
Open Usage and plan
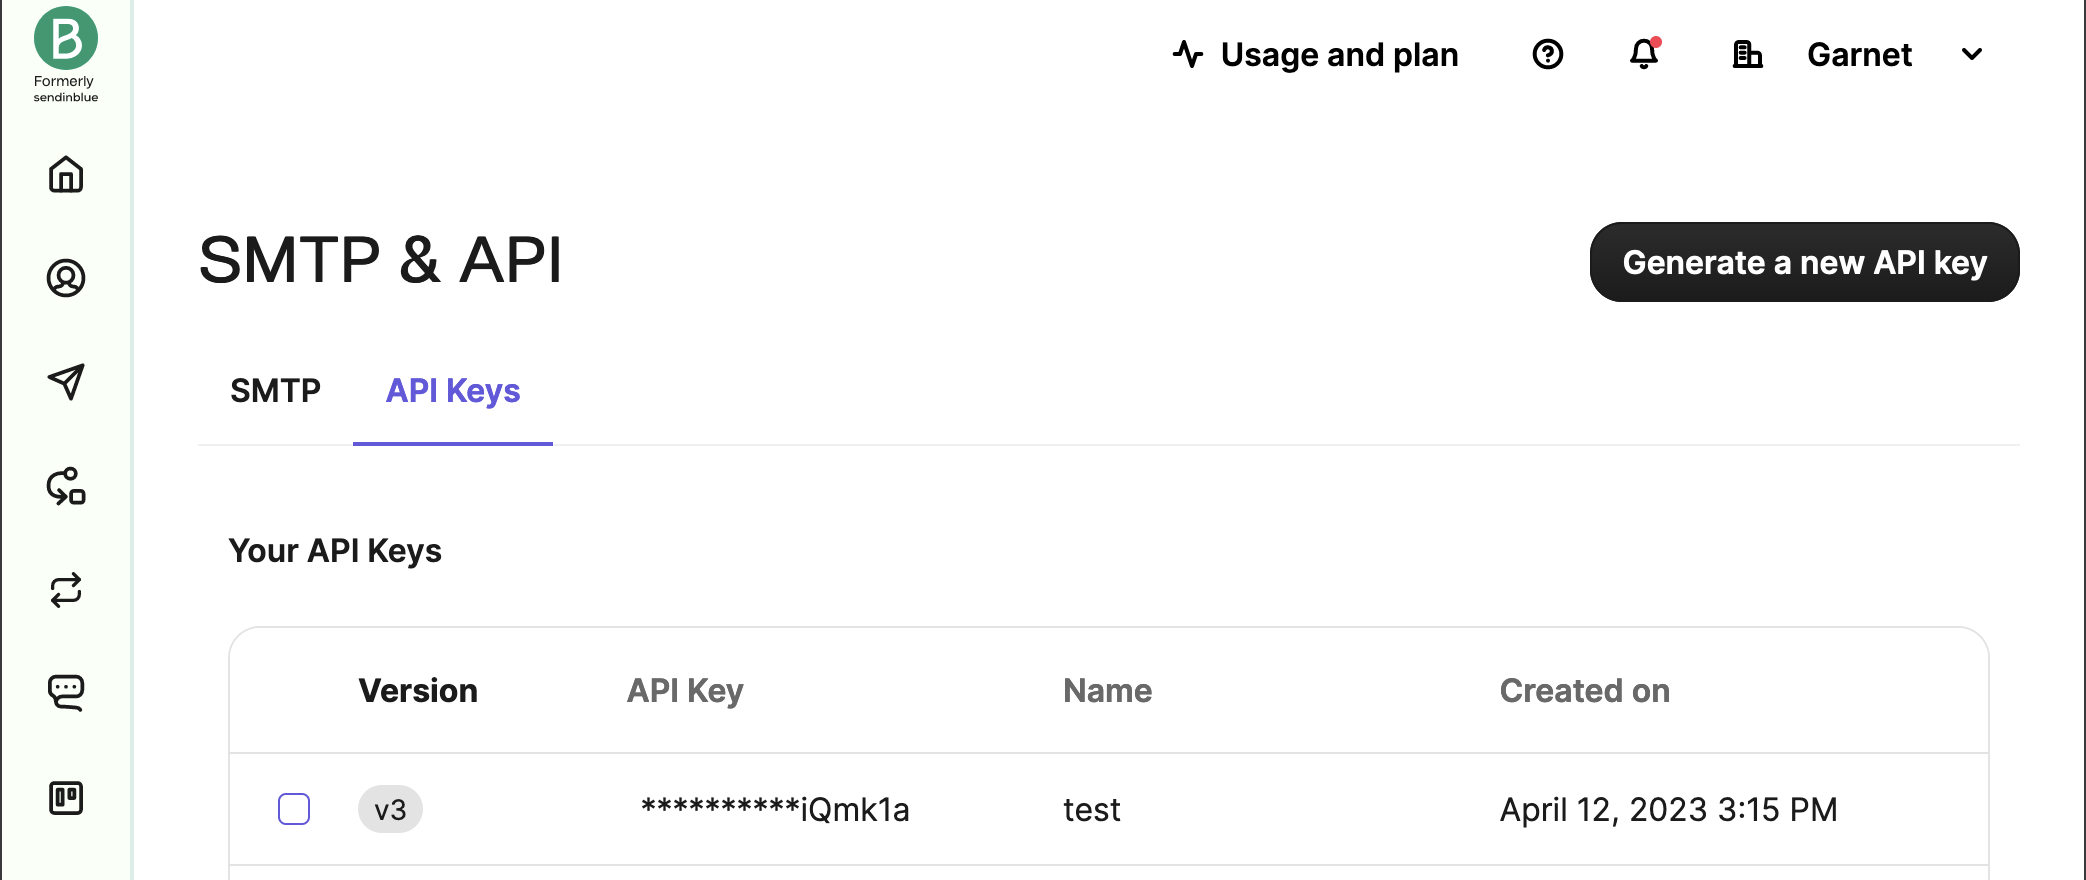[x=1341, y=55]
